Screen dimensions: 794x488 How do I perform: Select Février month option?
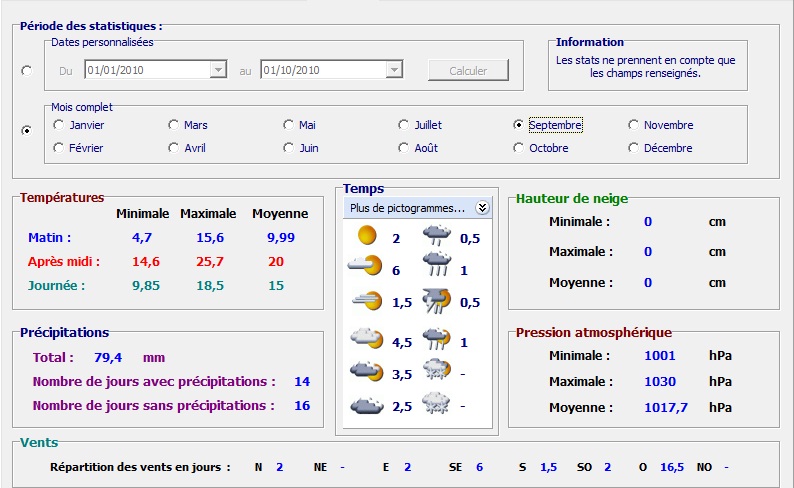pos(78,148)
